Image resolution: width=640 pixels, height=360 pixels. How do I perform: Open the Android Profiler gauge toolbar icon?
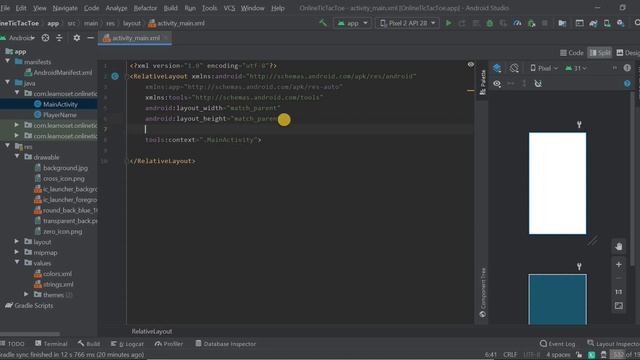coord(517,23)
